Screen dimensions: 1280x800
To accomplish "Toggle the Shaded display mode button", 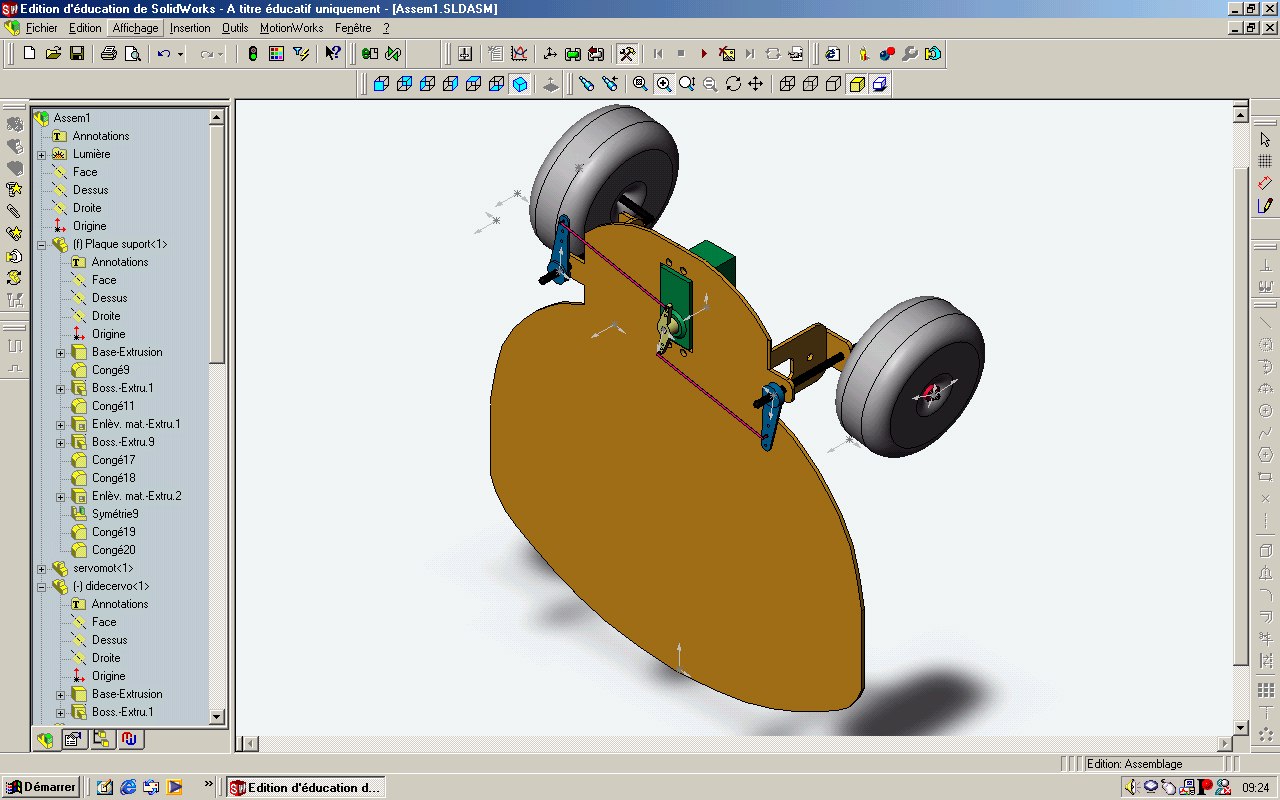I will 857,84.
